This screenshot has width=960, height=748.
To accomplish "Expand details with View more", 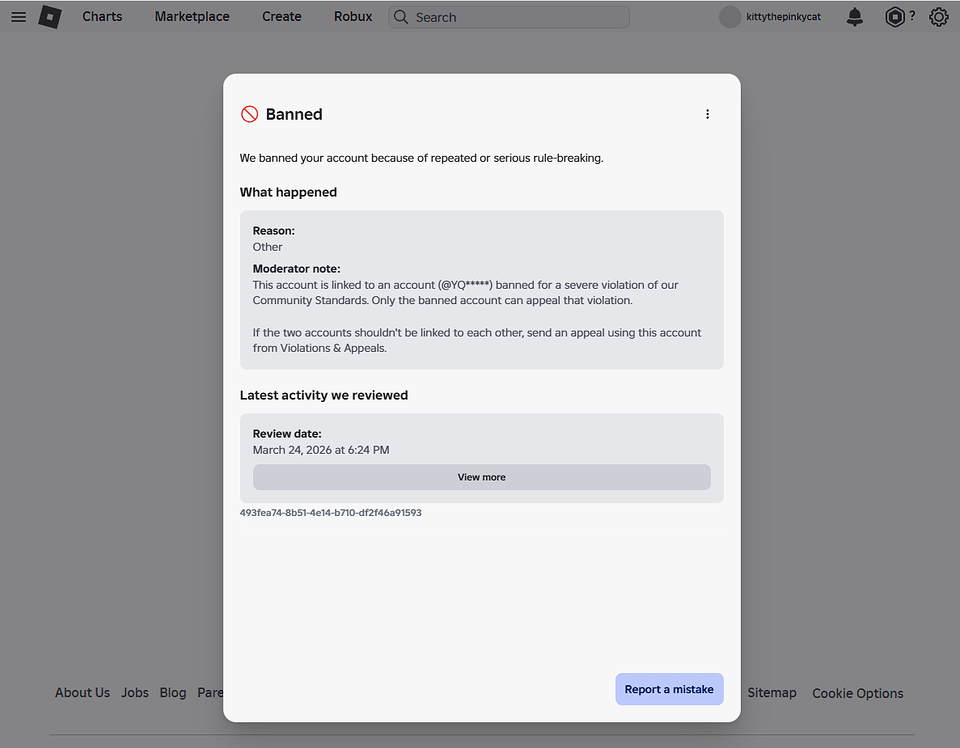I will click(482, 477).
